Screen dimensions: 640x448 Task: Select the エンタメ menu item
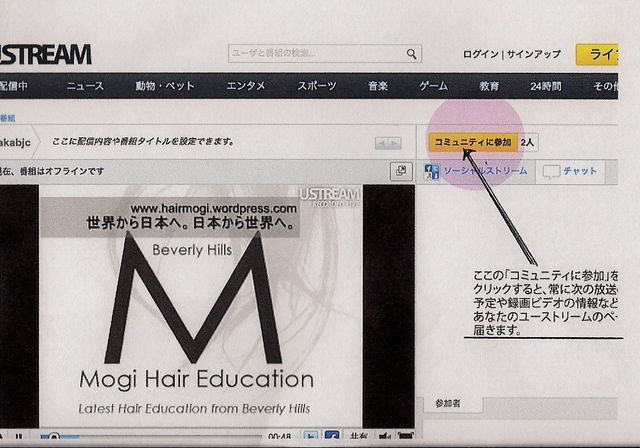click(x=245, y=87)
